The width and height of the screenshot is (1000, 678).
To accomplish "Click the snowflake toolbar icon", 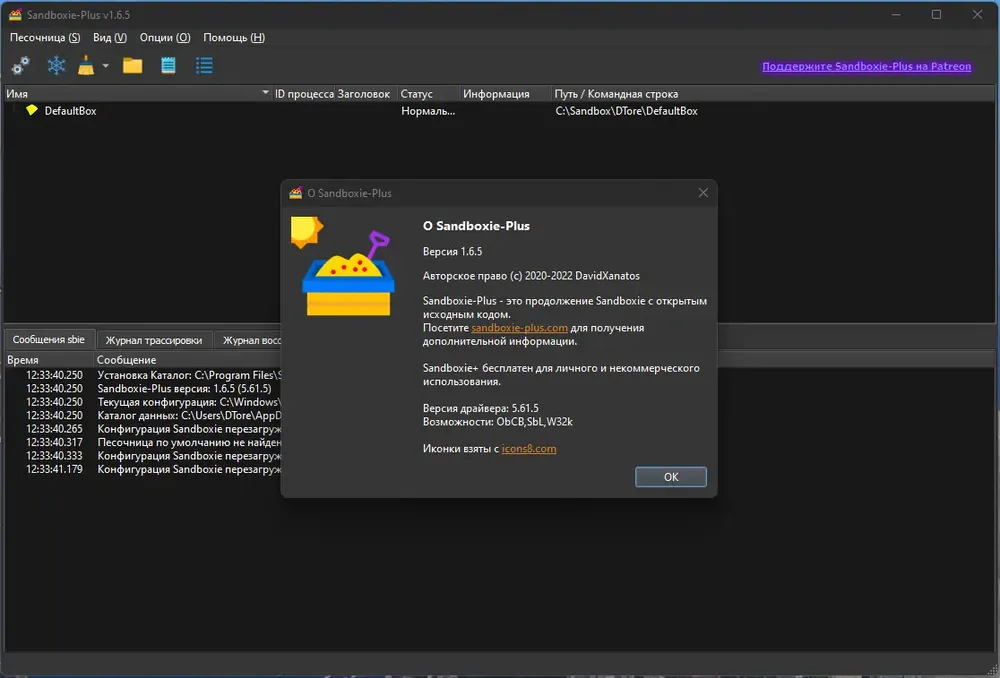I will click(x=56, y=65).
